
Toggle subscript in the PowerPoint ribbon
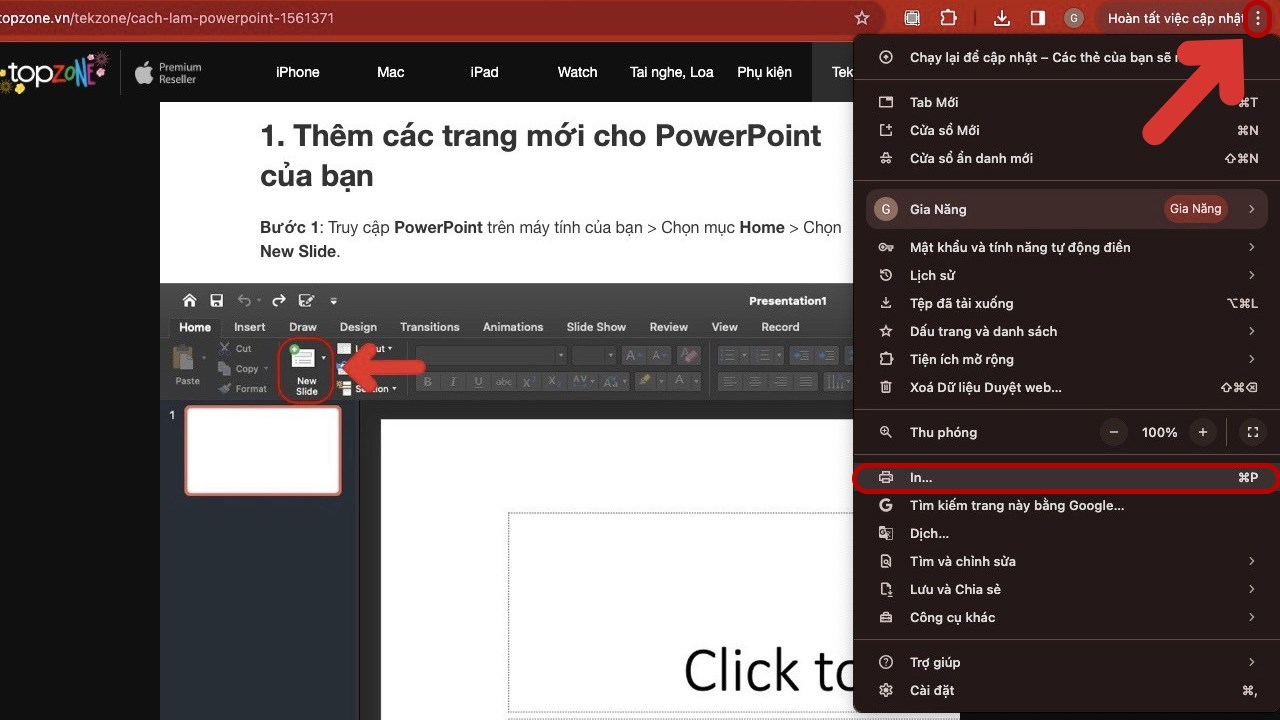coord(556,382)
